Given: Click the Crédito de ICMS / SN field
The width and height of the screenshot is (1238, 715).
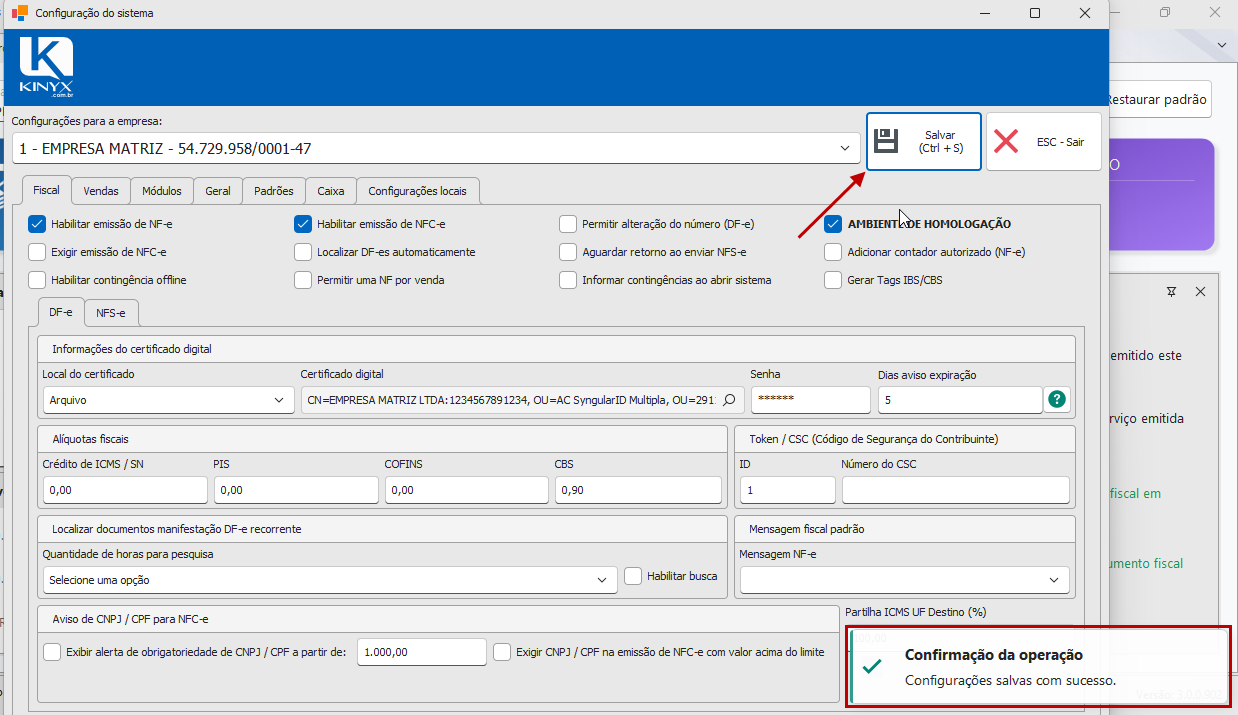Looking at the screenshot, I should 125,490.
